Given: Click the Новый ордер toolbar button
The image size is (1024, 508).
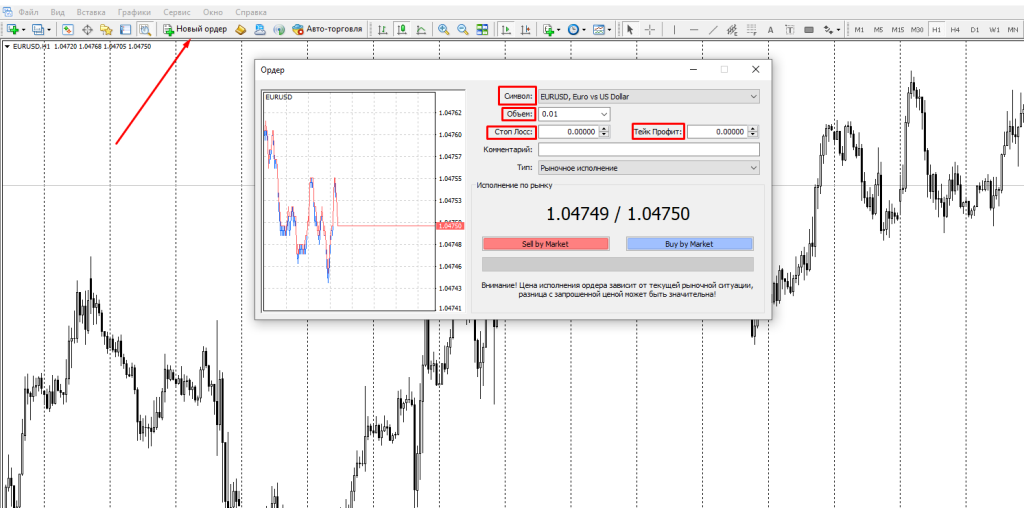Looking at the screenshot, I should coord(195,29).
